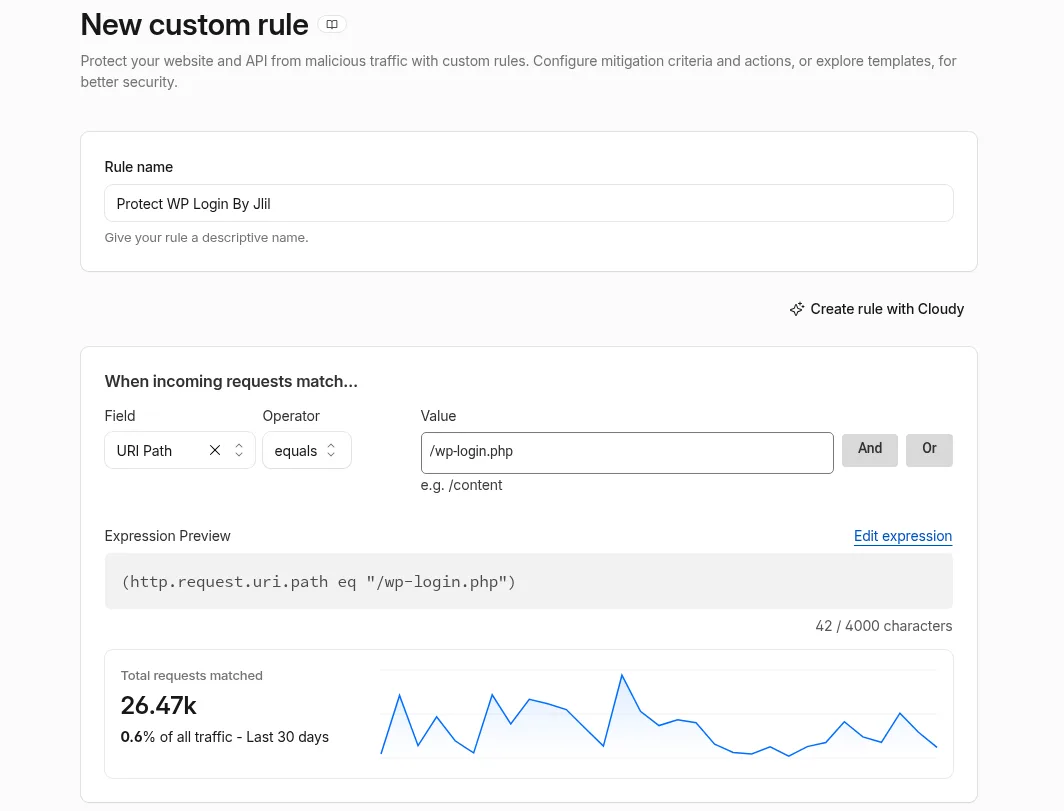This screenshot has height=811, width=1064.
Task: Click '0.6% of all traffic - Last 30 days'
Action: [x=225, y=737]
